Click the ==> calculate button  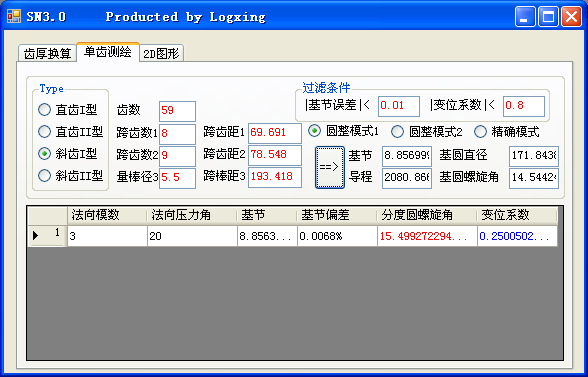click(x=330, y=167)
